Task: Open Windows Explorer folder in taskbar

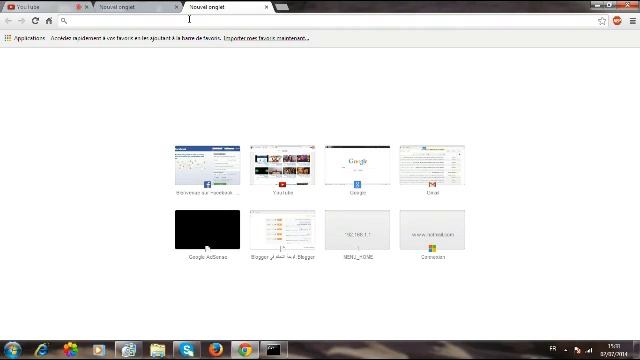Action: (x=157, y=350)
